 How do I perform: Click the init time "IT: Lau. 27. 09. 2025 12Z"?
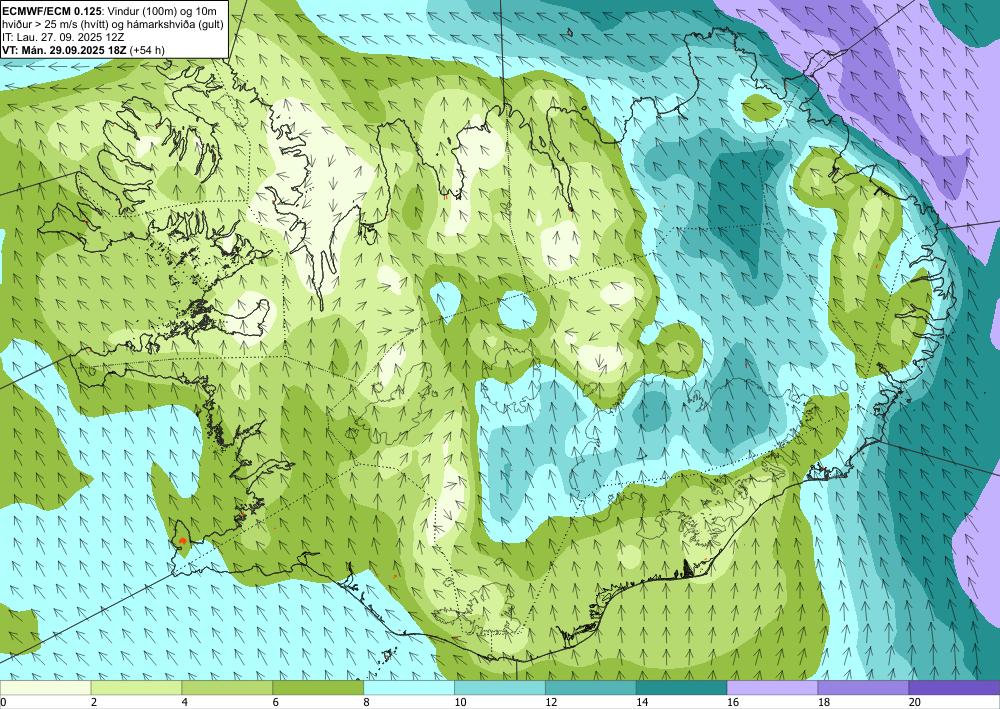click(63, 37)
